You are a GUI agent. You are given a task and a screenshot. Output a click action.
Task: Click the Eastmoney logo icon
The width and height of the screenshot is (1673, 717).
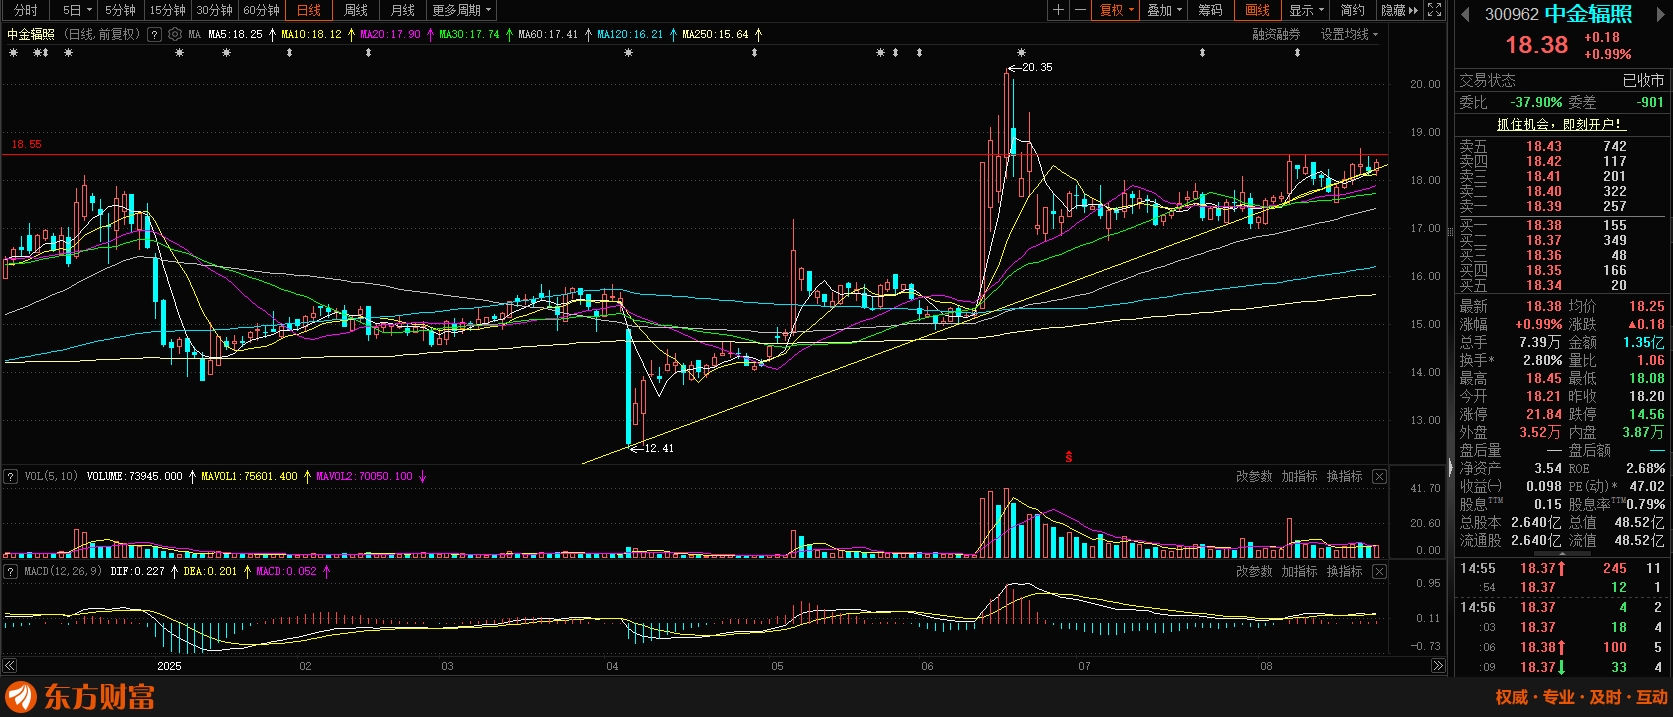coord(21,697)
